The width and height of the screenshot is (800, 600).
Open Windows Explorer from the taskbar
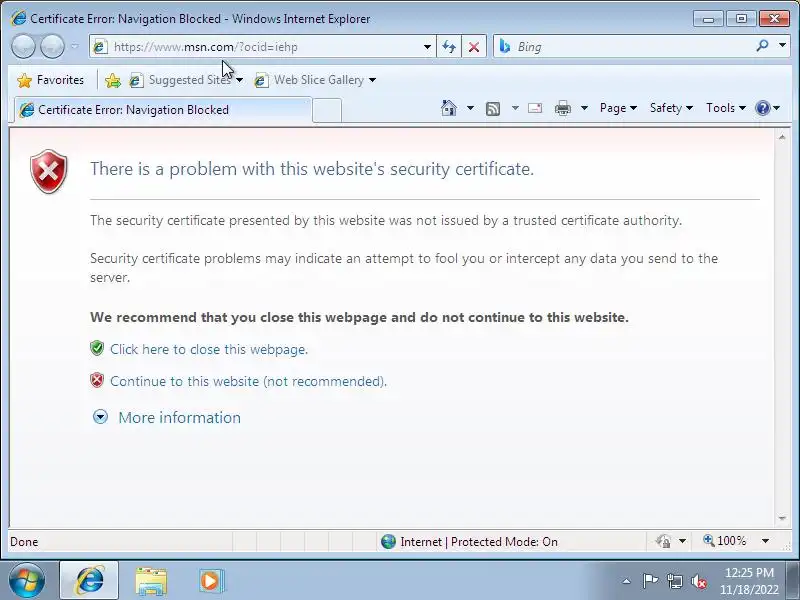pos(151,581)
